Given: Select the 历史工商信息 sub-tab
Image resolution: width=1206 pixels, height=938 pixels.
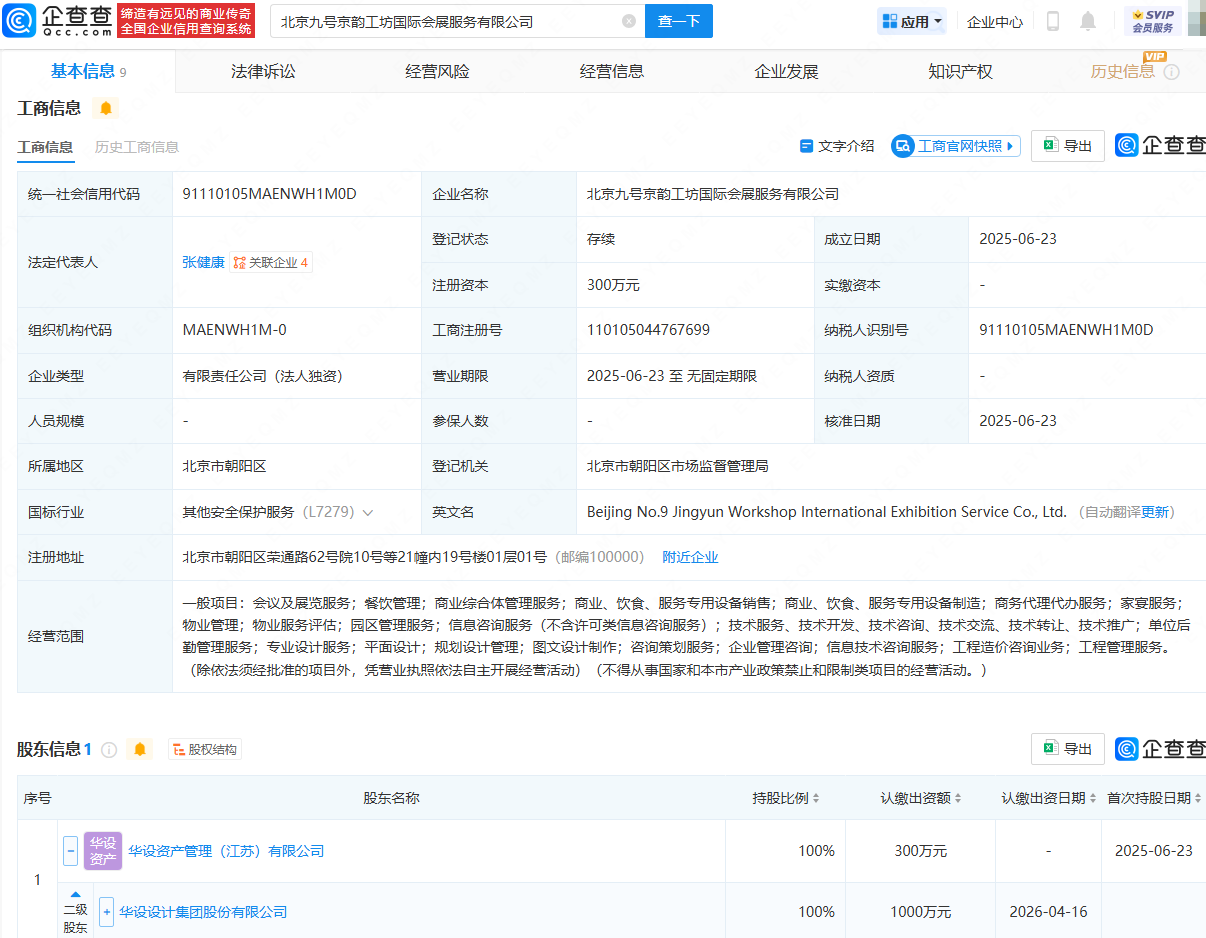Looking at the screenshot, I should click(x=137, y=147).
